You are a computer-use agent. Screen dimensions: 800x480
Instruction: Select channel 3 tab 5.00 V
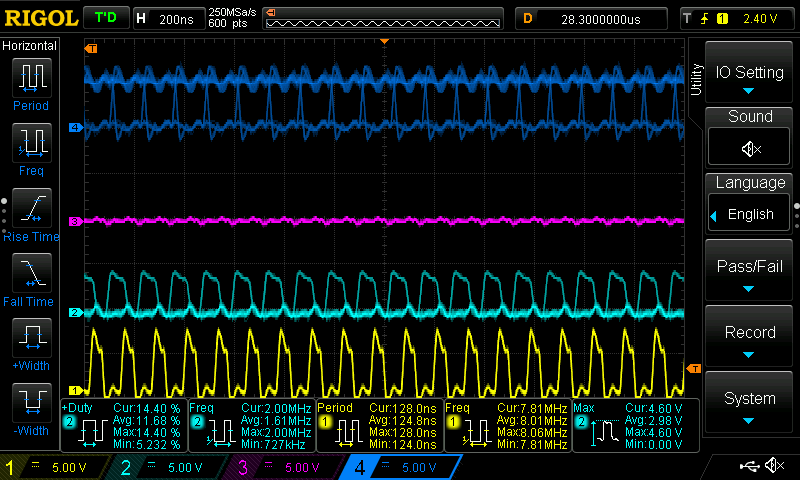click(288, 467)
